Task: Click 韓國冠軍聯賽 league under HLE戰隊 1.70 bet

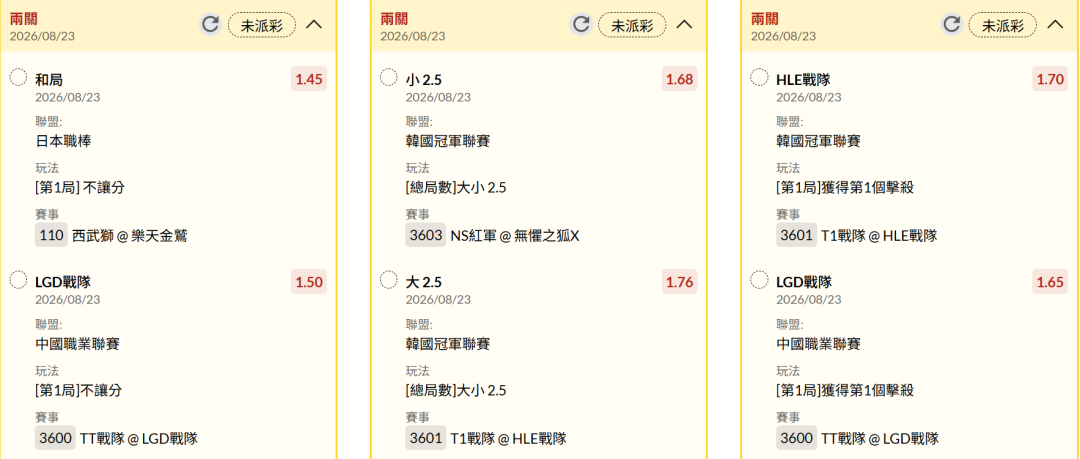Action: tap(818, 141)
